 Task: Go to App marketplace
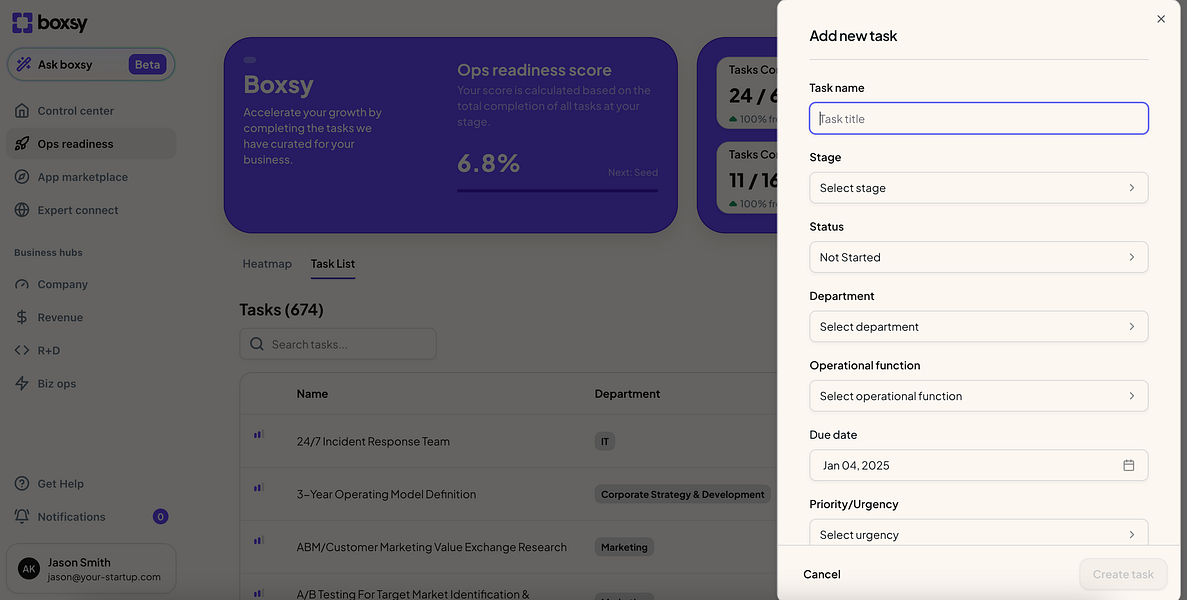[91, 177]
